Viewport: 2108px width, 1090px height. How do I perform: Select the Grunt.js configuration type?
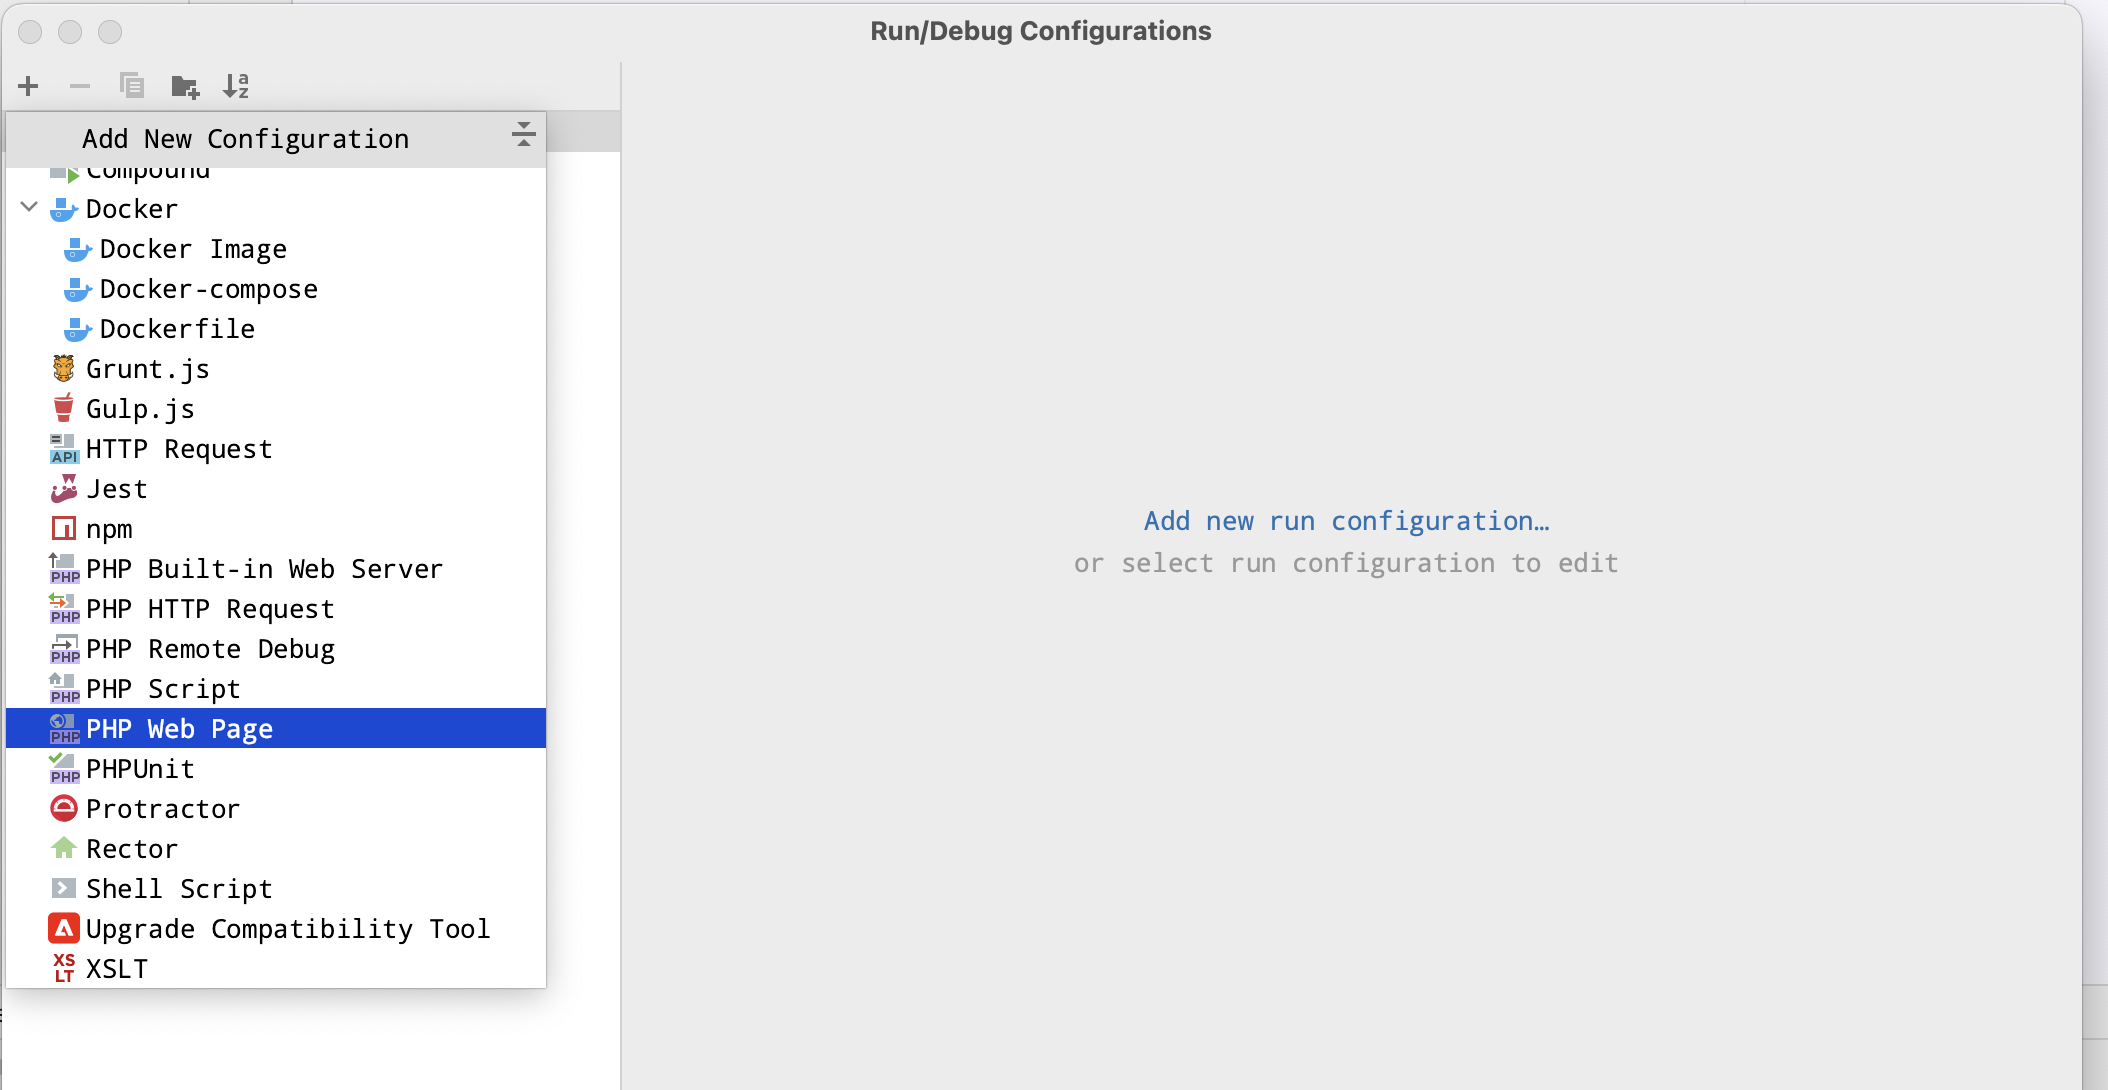coord(148,368)
